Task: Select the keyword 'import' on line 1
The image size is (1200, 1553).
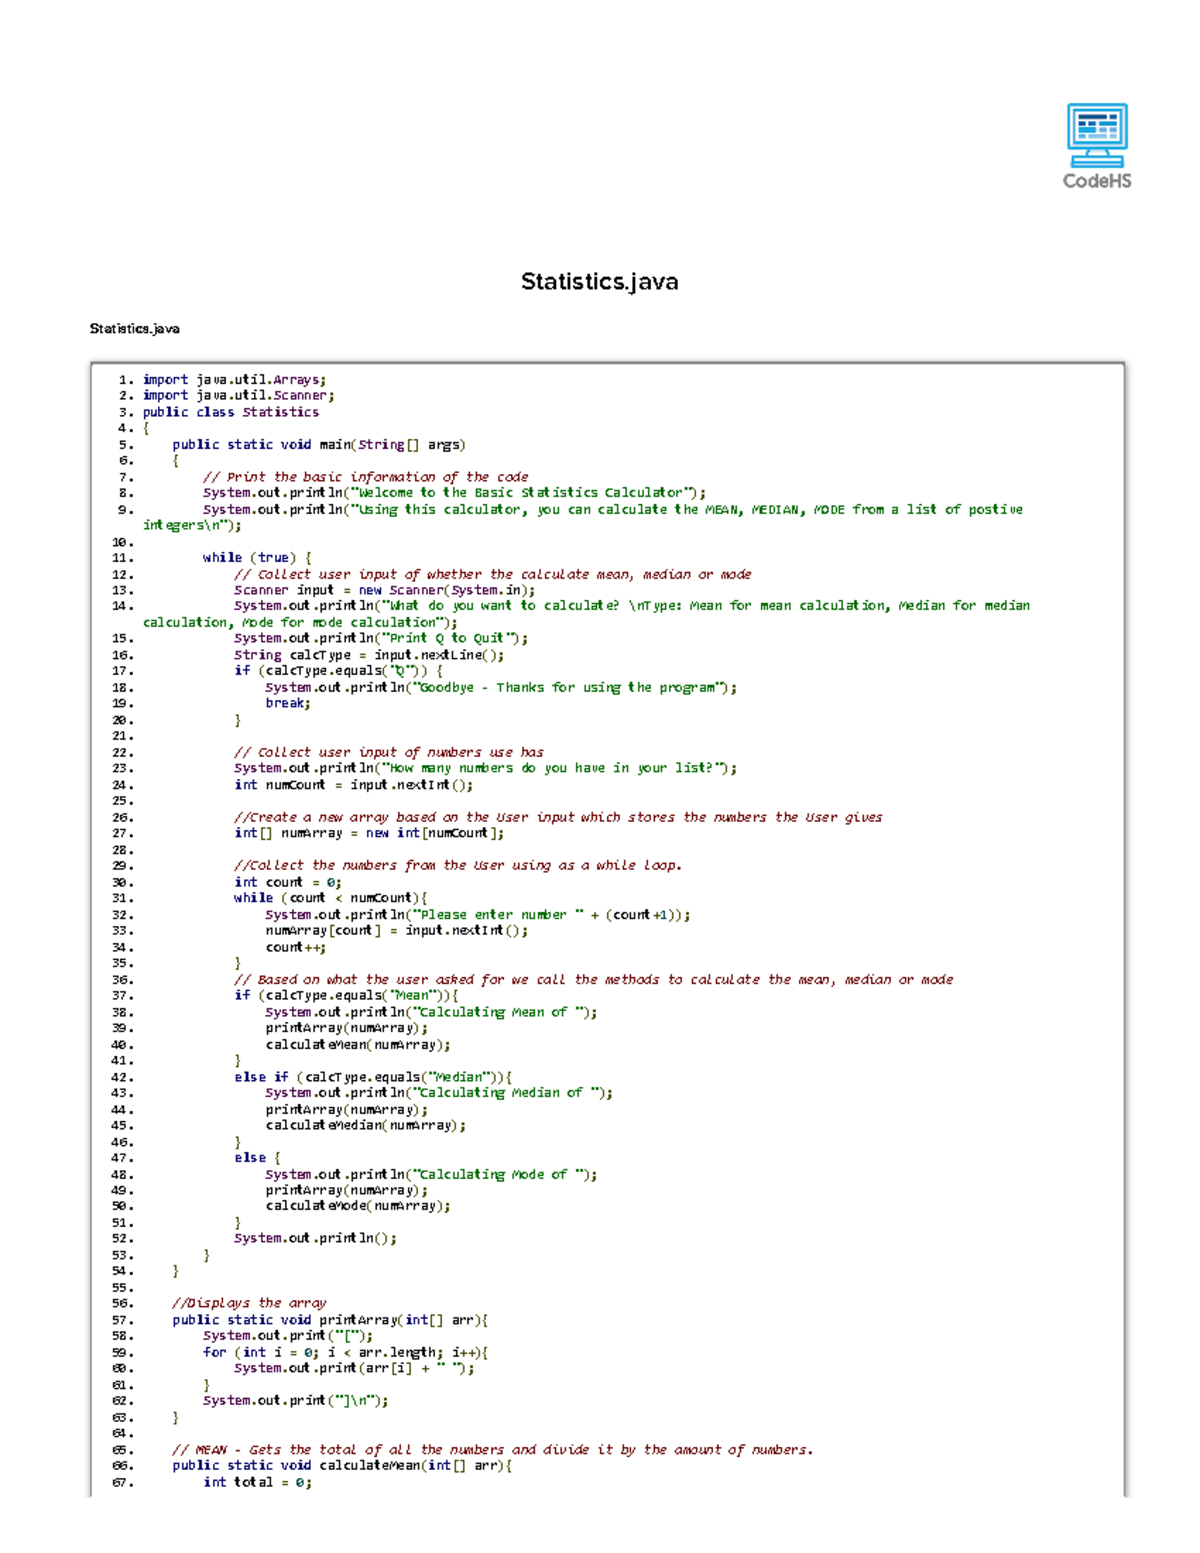Action: [166, 378]
